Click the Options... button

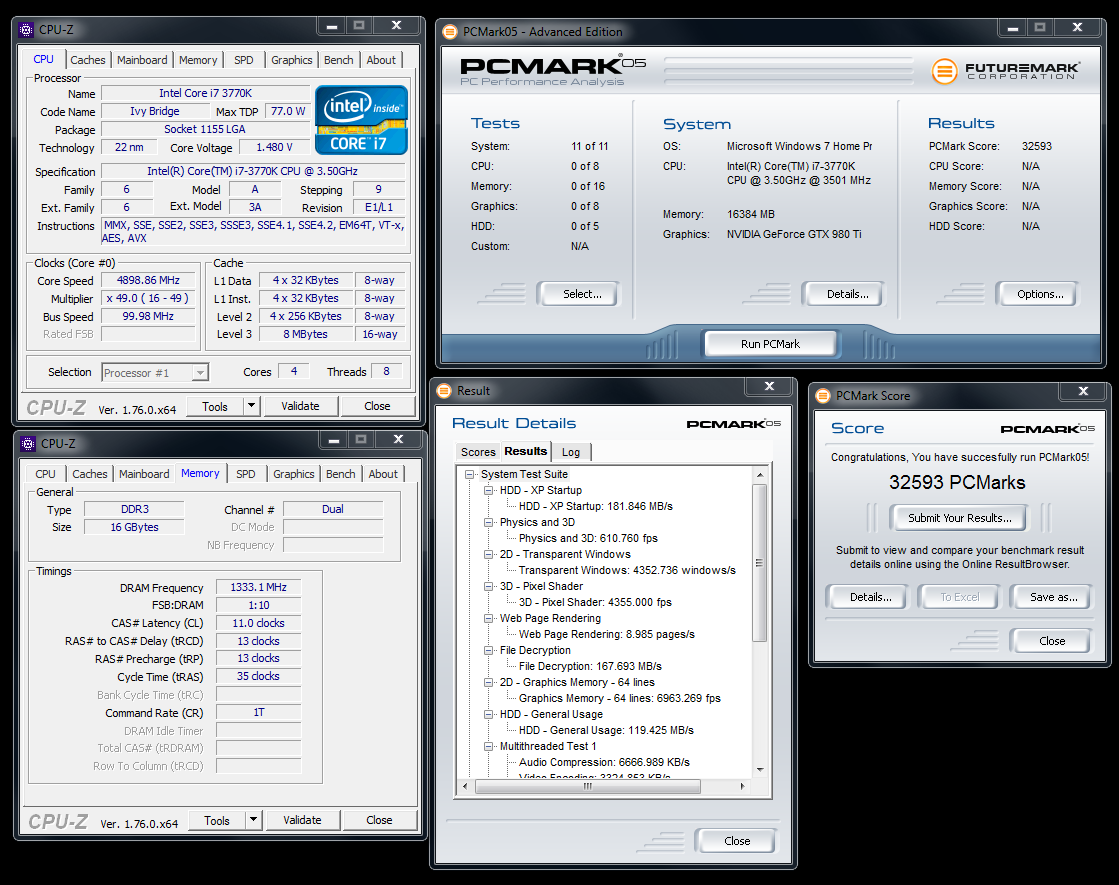1040,294
